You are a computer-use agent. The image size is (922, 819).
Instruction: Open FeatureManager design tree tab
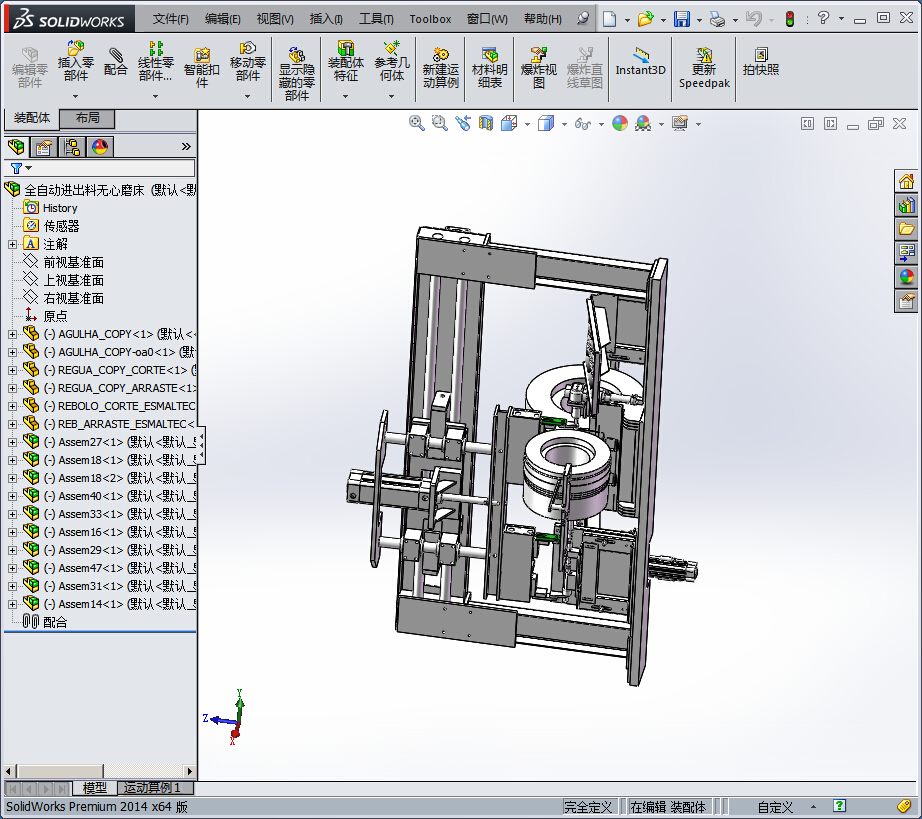[x=16, y=146]
